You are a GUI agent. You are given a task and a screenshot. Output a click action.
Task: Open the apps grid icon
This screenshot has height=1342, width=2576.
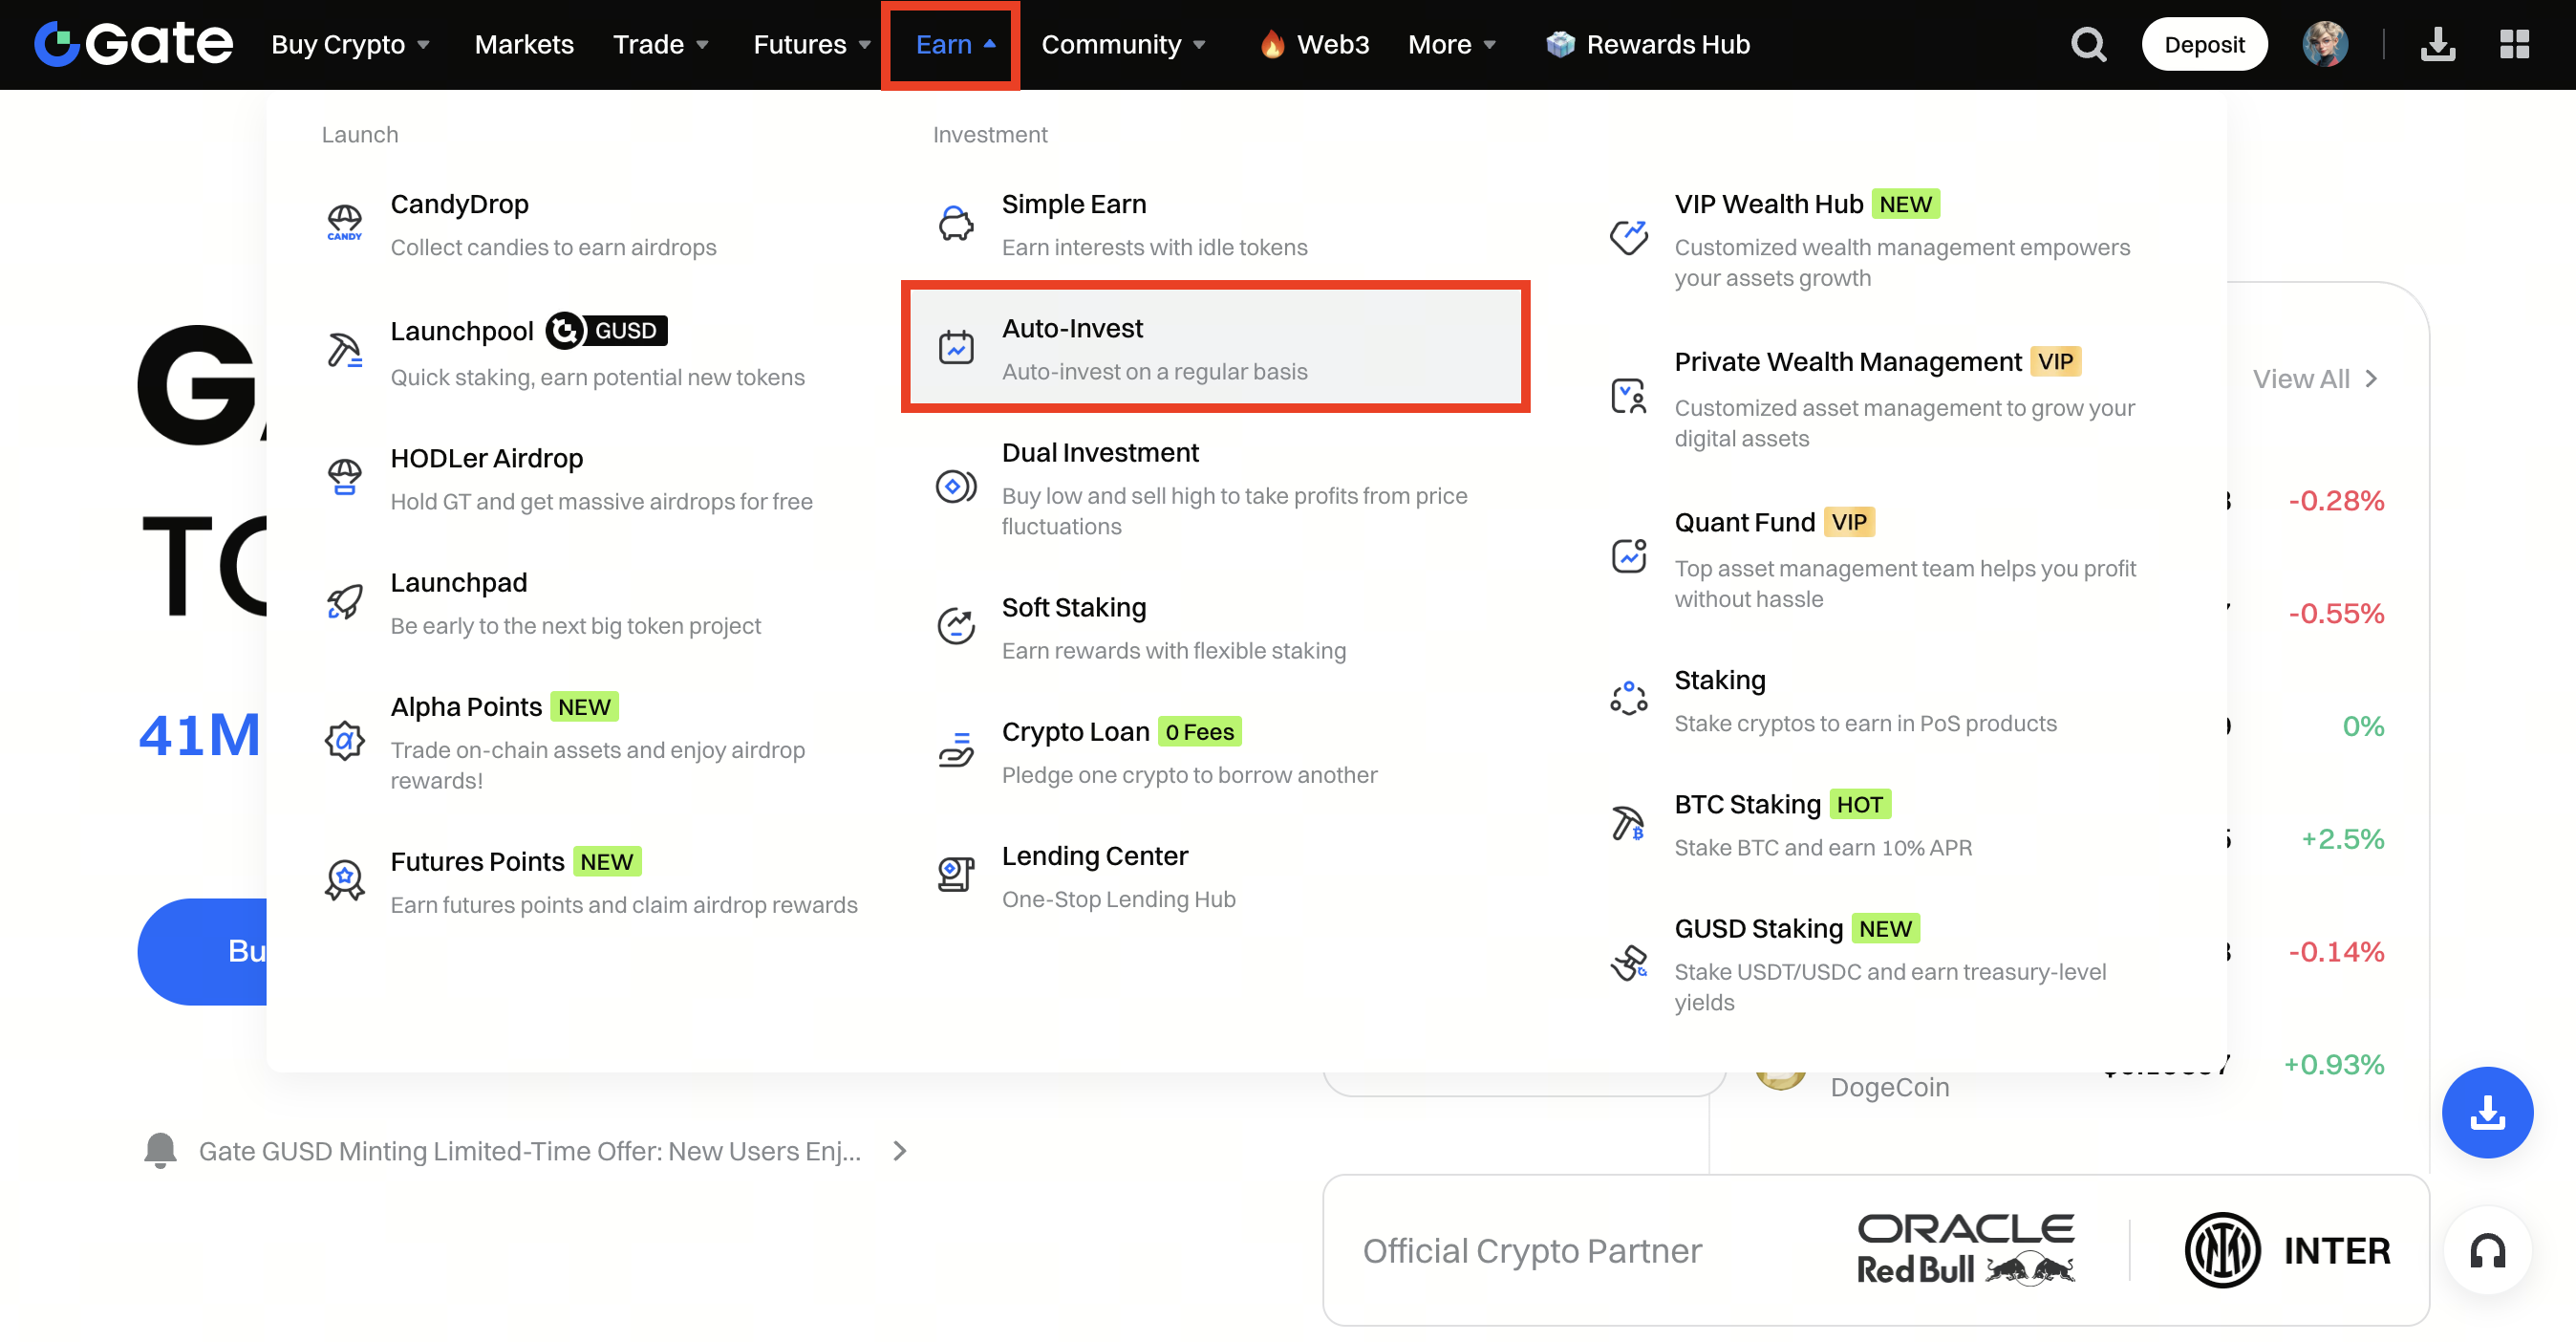pos(2514,45)
